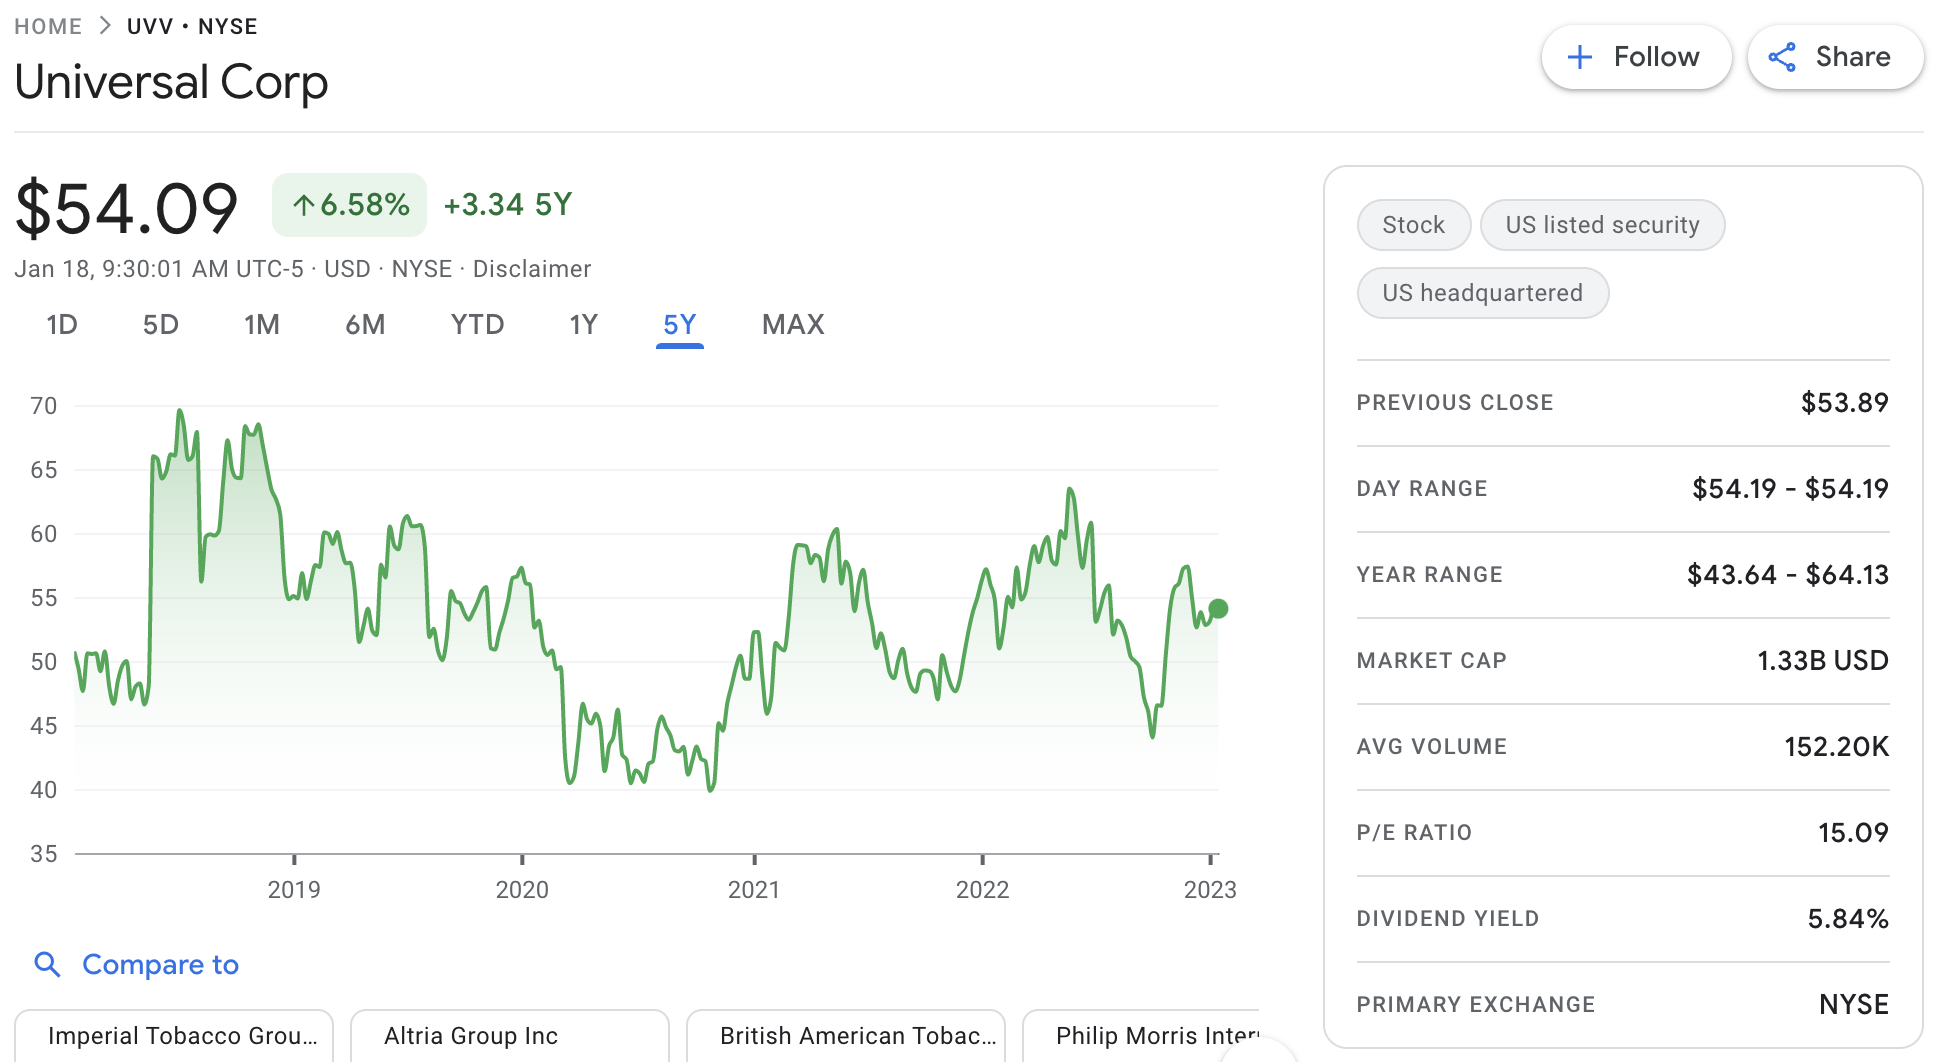Click the Year Range value $43.64 - $64.13

(x=1788, y=575)
